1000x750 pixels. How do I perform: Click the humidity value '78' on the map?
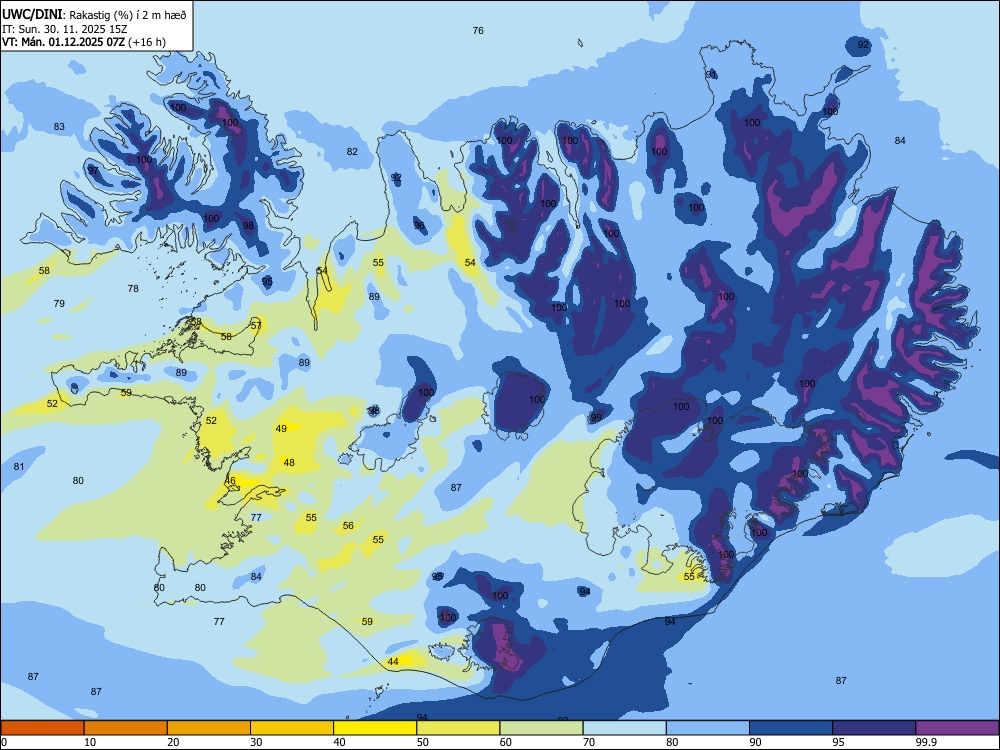[133, 289]
